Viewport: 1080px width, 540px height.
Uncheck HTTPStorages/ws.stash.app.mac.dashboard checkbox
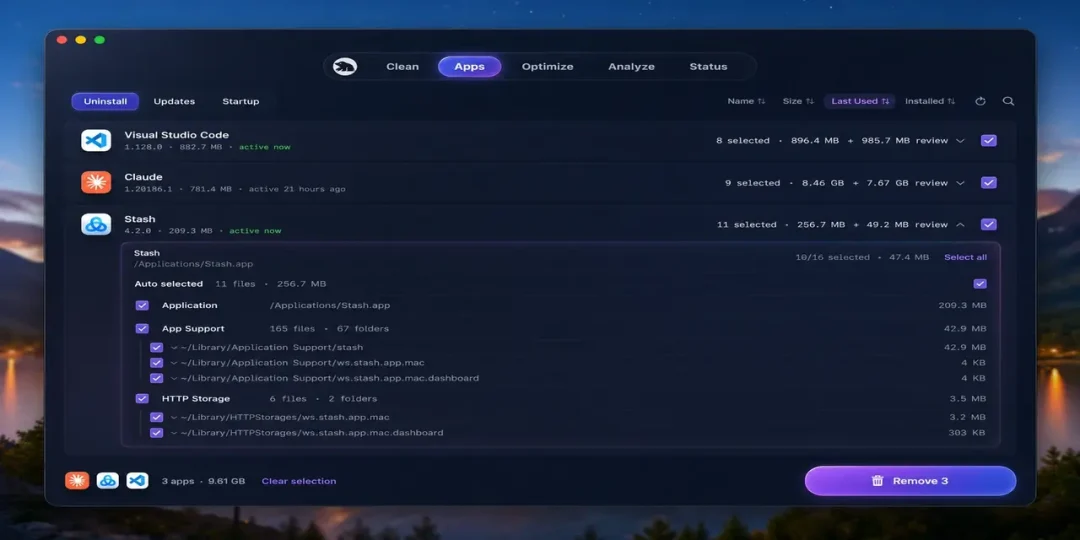tap(156, 433)
